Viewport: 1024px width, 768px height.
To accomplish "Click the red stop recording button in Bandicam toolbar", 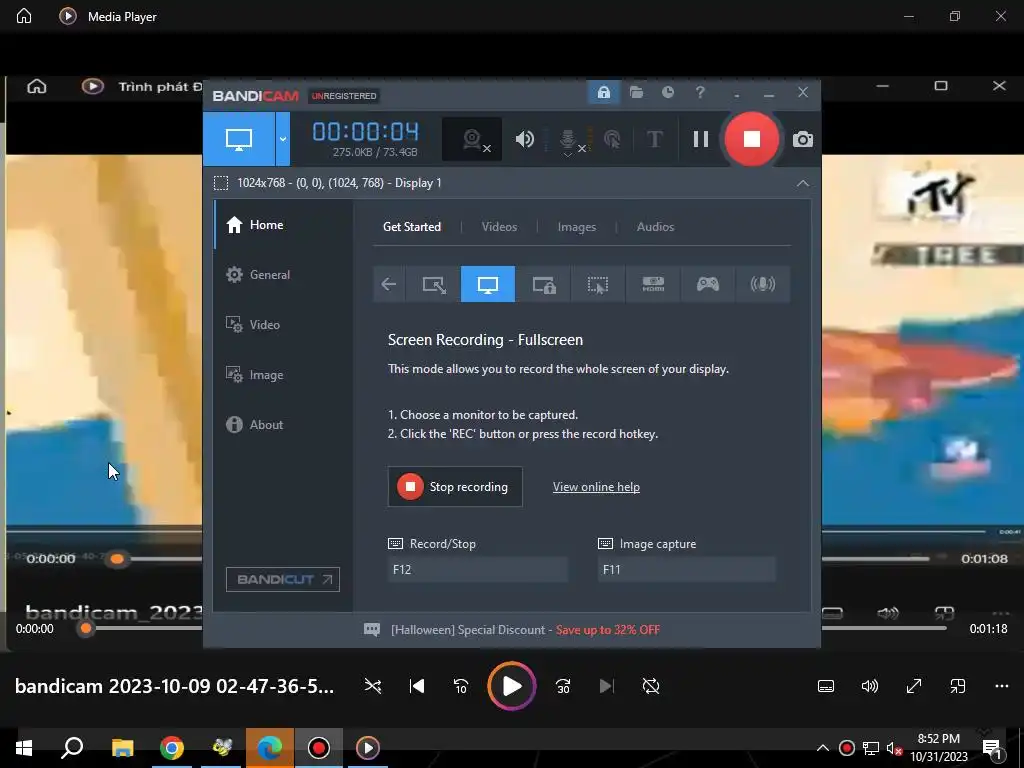I will point(752,138).
